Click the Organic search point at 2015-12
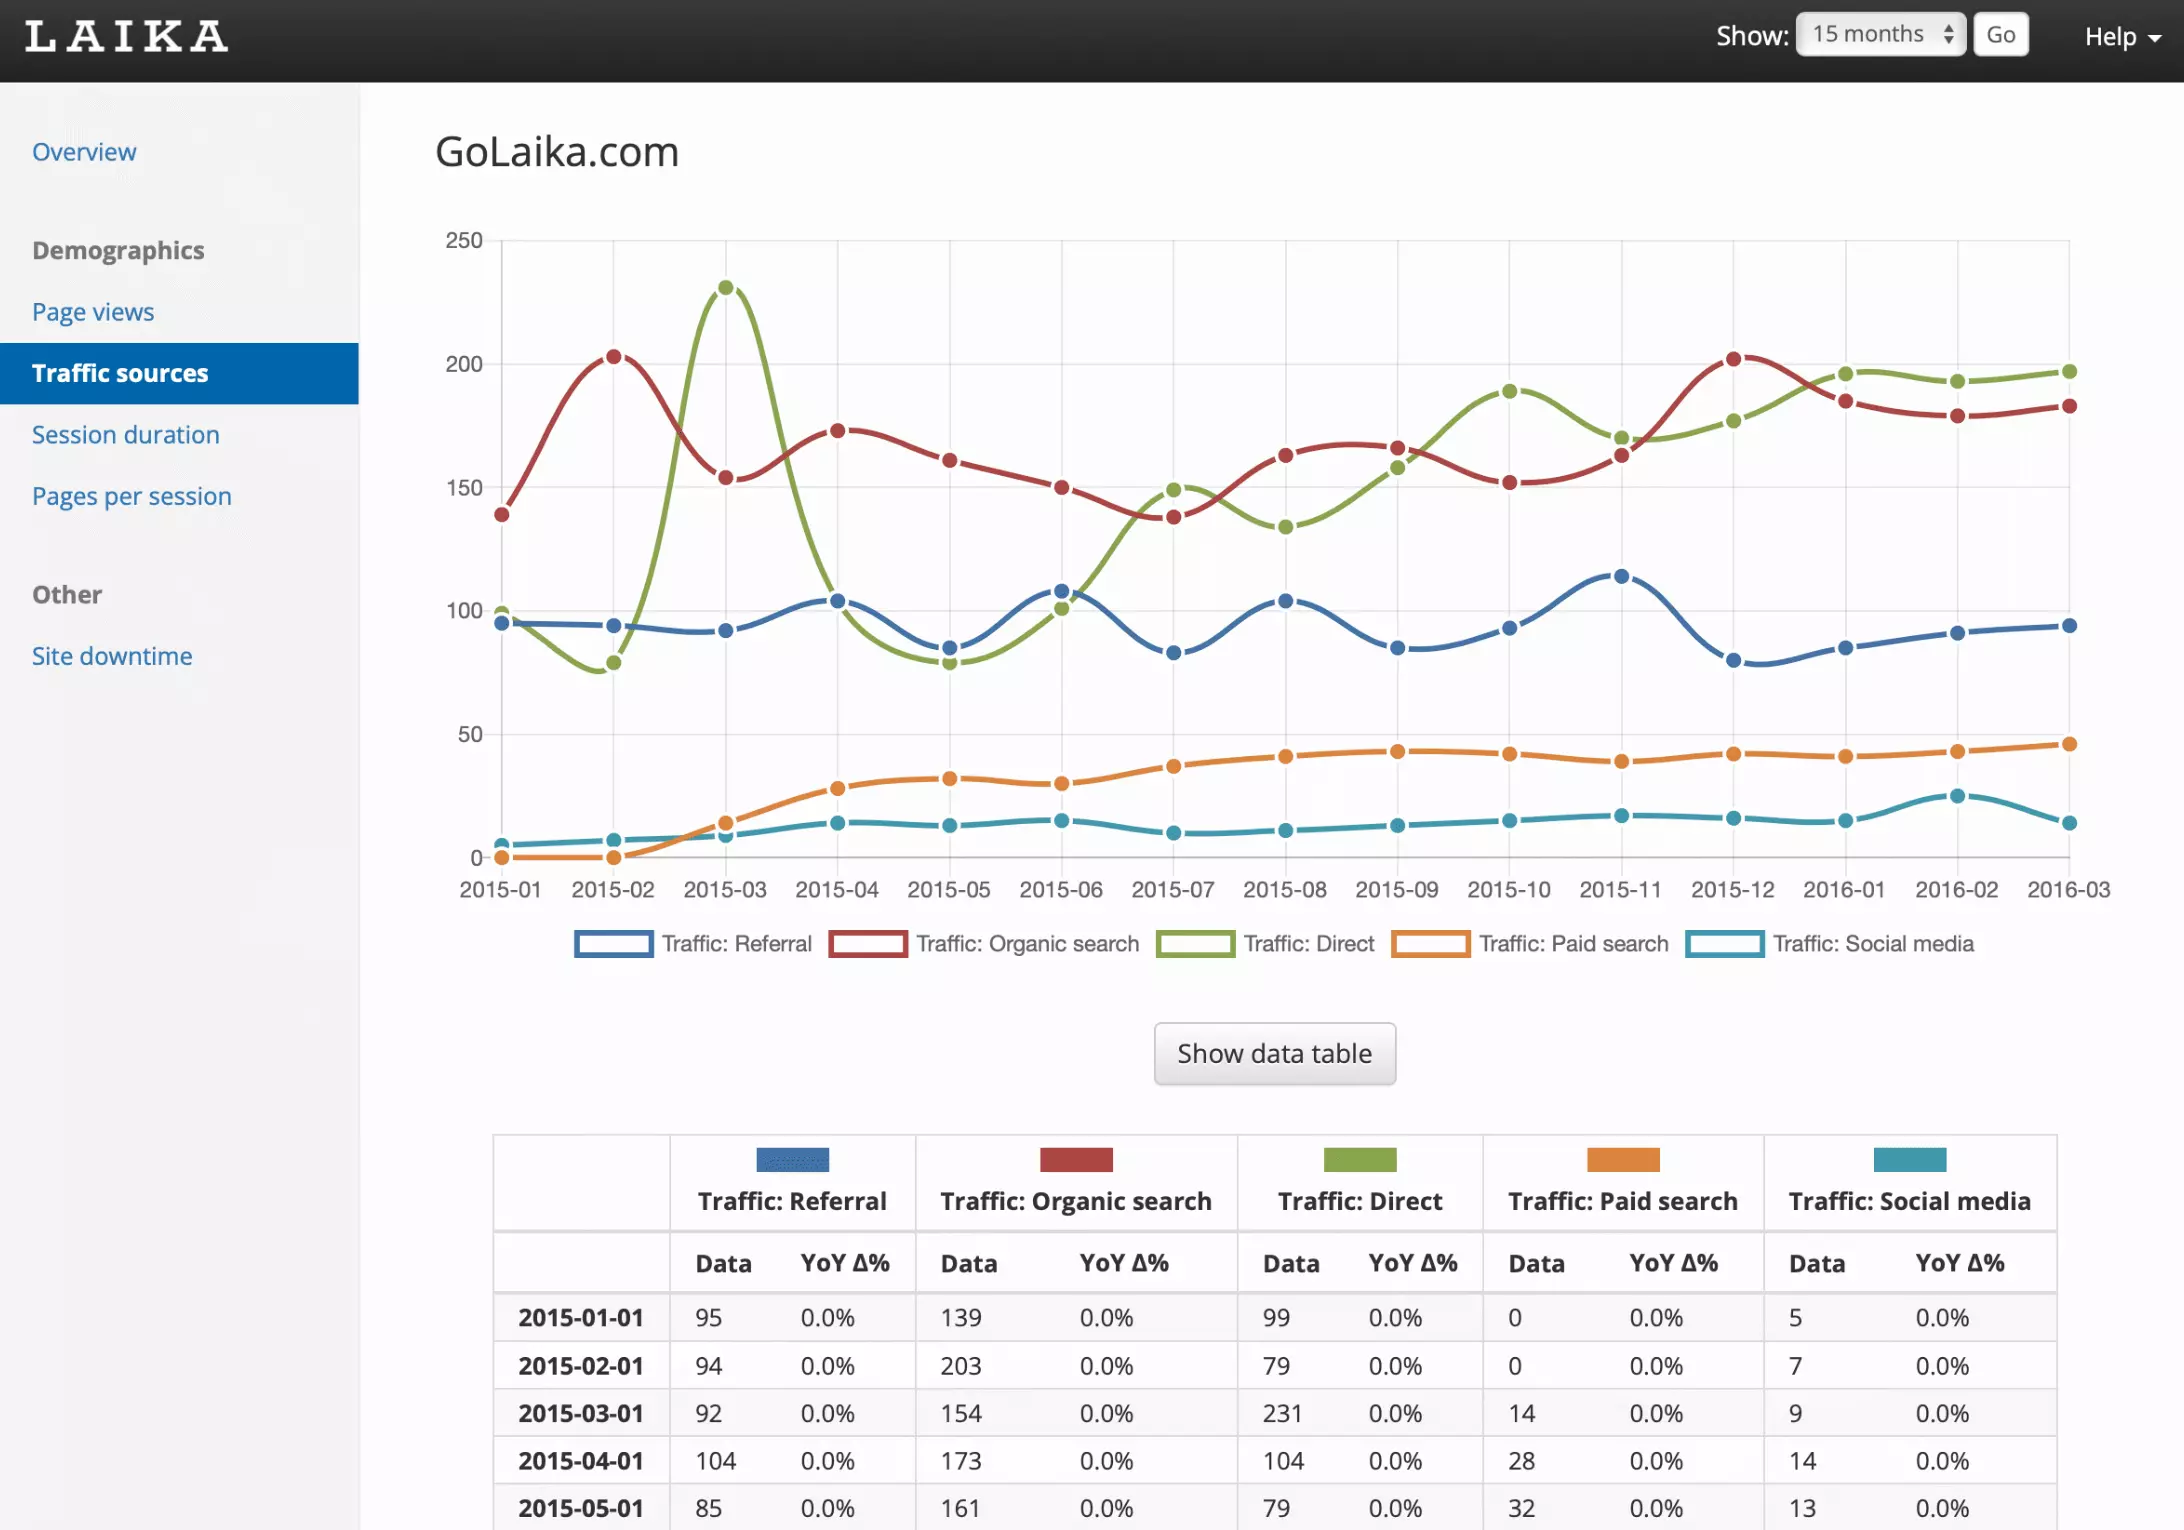The height and width of the screenshot is (1530, 2184). pyautogui.click(x=1734, y=359)
